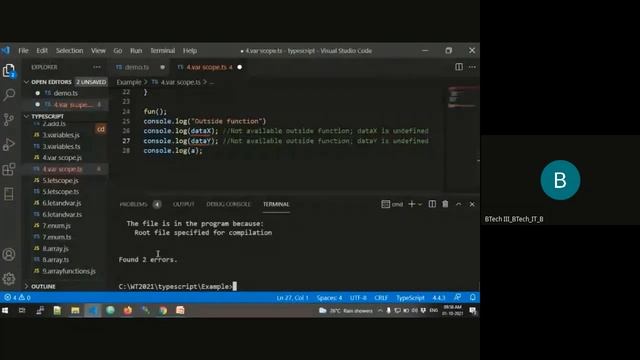The image size is (640, 360).
Task: Split the terminal panel
Action: pos(432,204)
